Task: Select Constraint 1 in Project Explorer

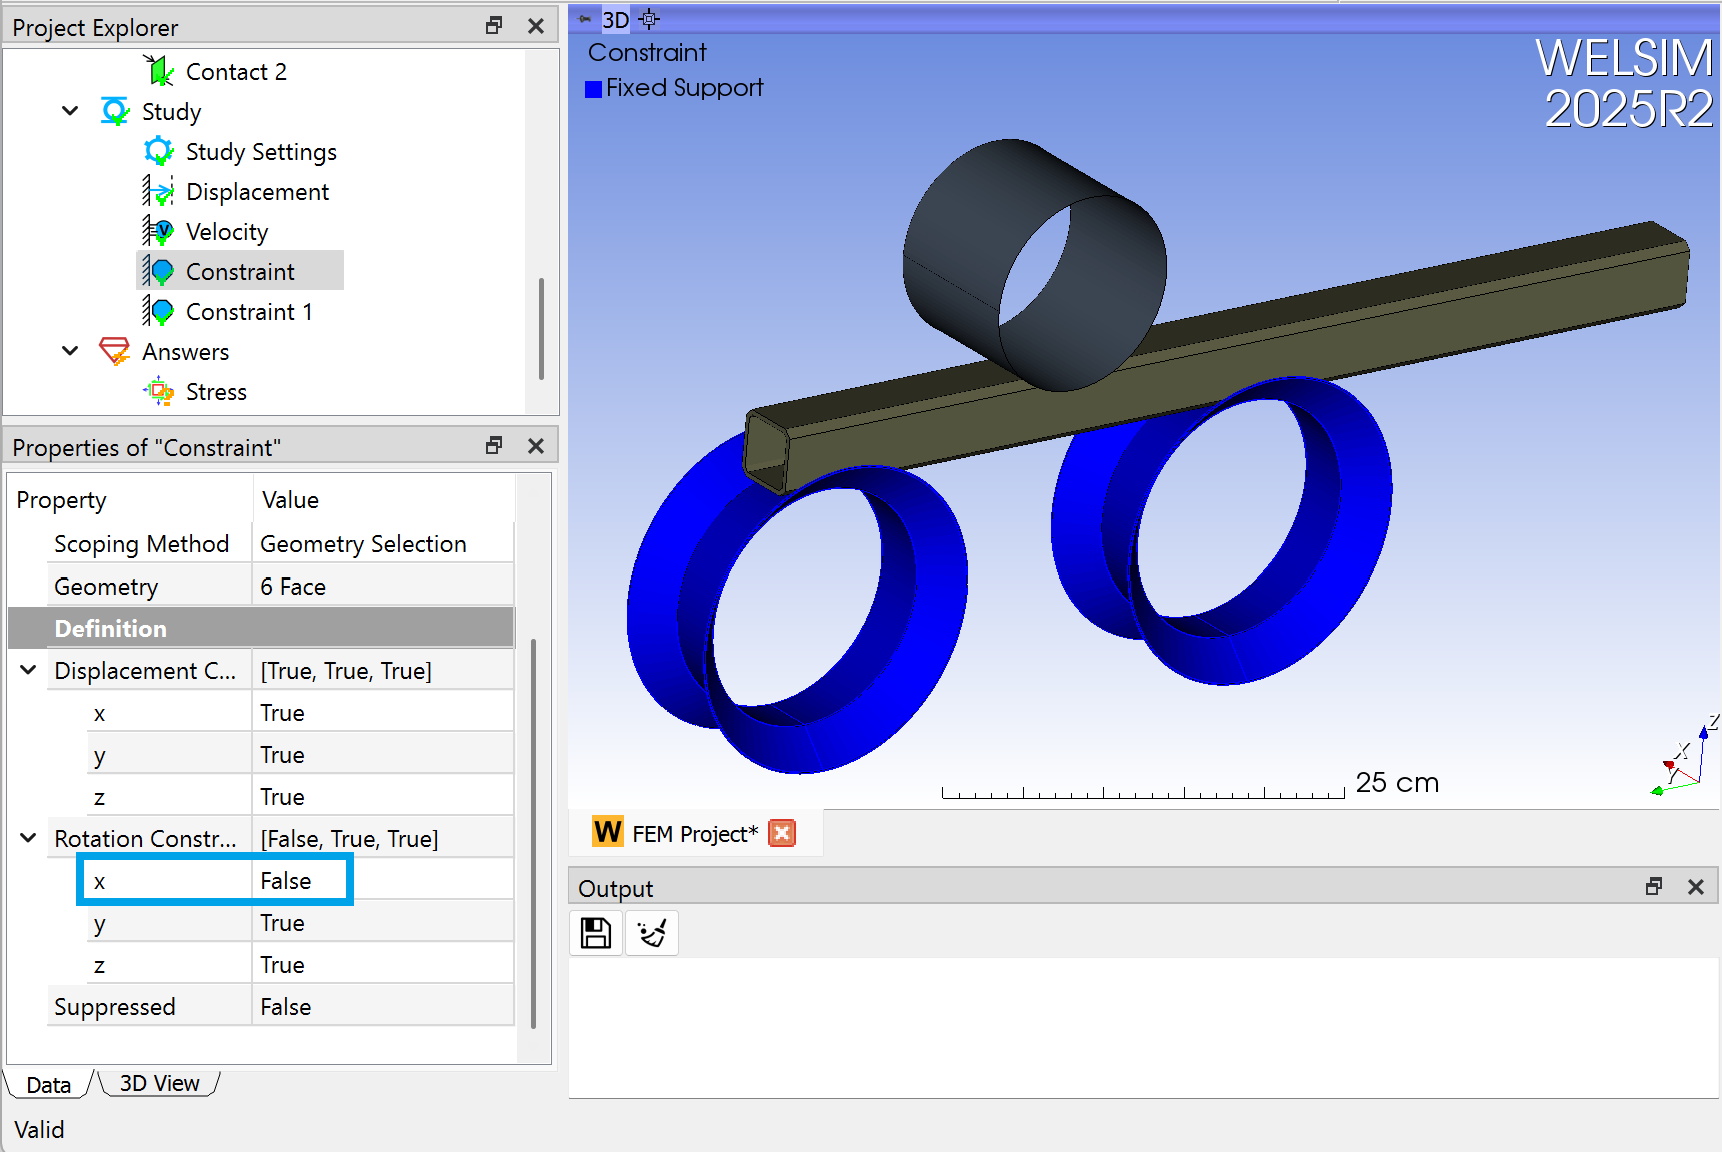Action: coord(248,311)
